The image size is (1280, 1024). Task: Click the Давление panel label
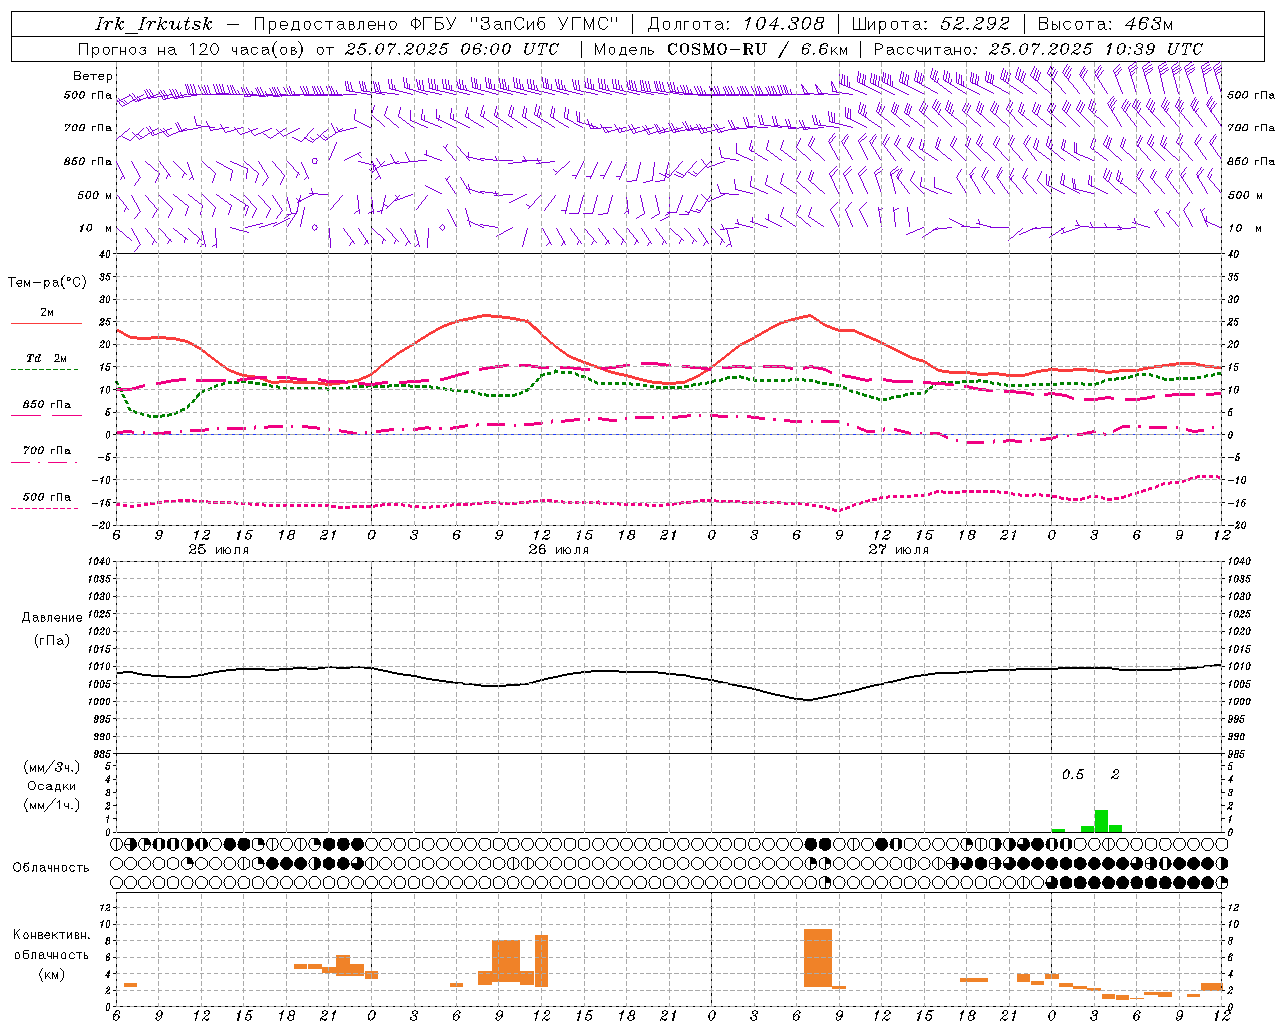pyautogui.click(x=51, y=618)
